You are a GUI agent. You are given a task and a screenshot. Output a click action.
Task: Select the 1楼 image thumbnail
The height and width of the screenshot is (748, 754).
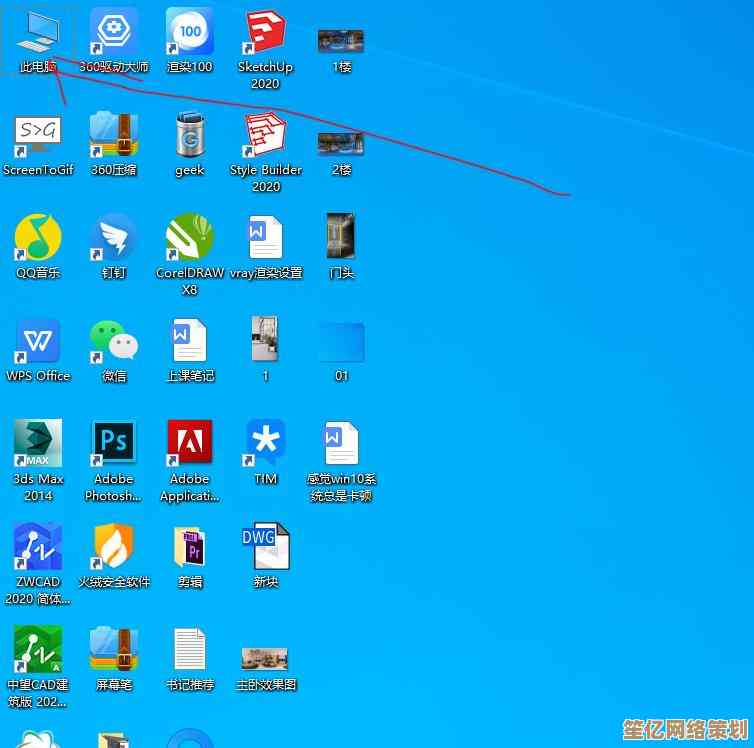click(341, 41)
